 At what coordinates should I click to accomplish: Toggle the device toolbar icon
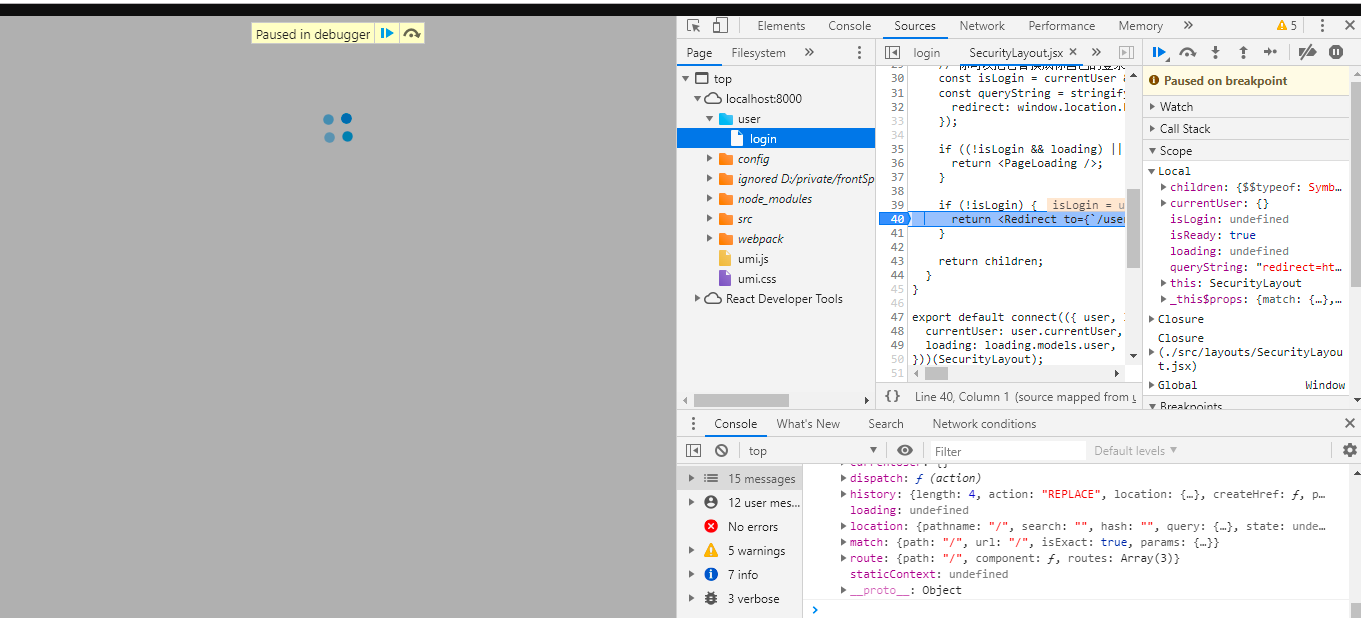pos(720,26)
